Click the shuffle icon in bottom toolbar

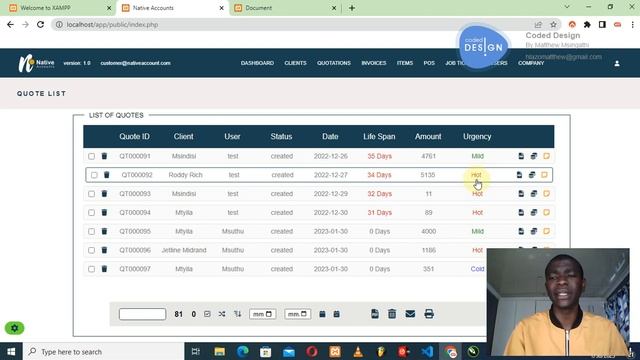(x=222, y=314)
